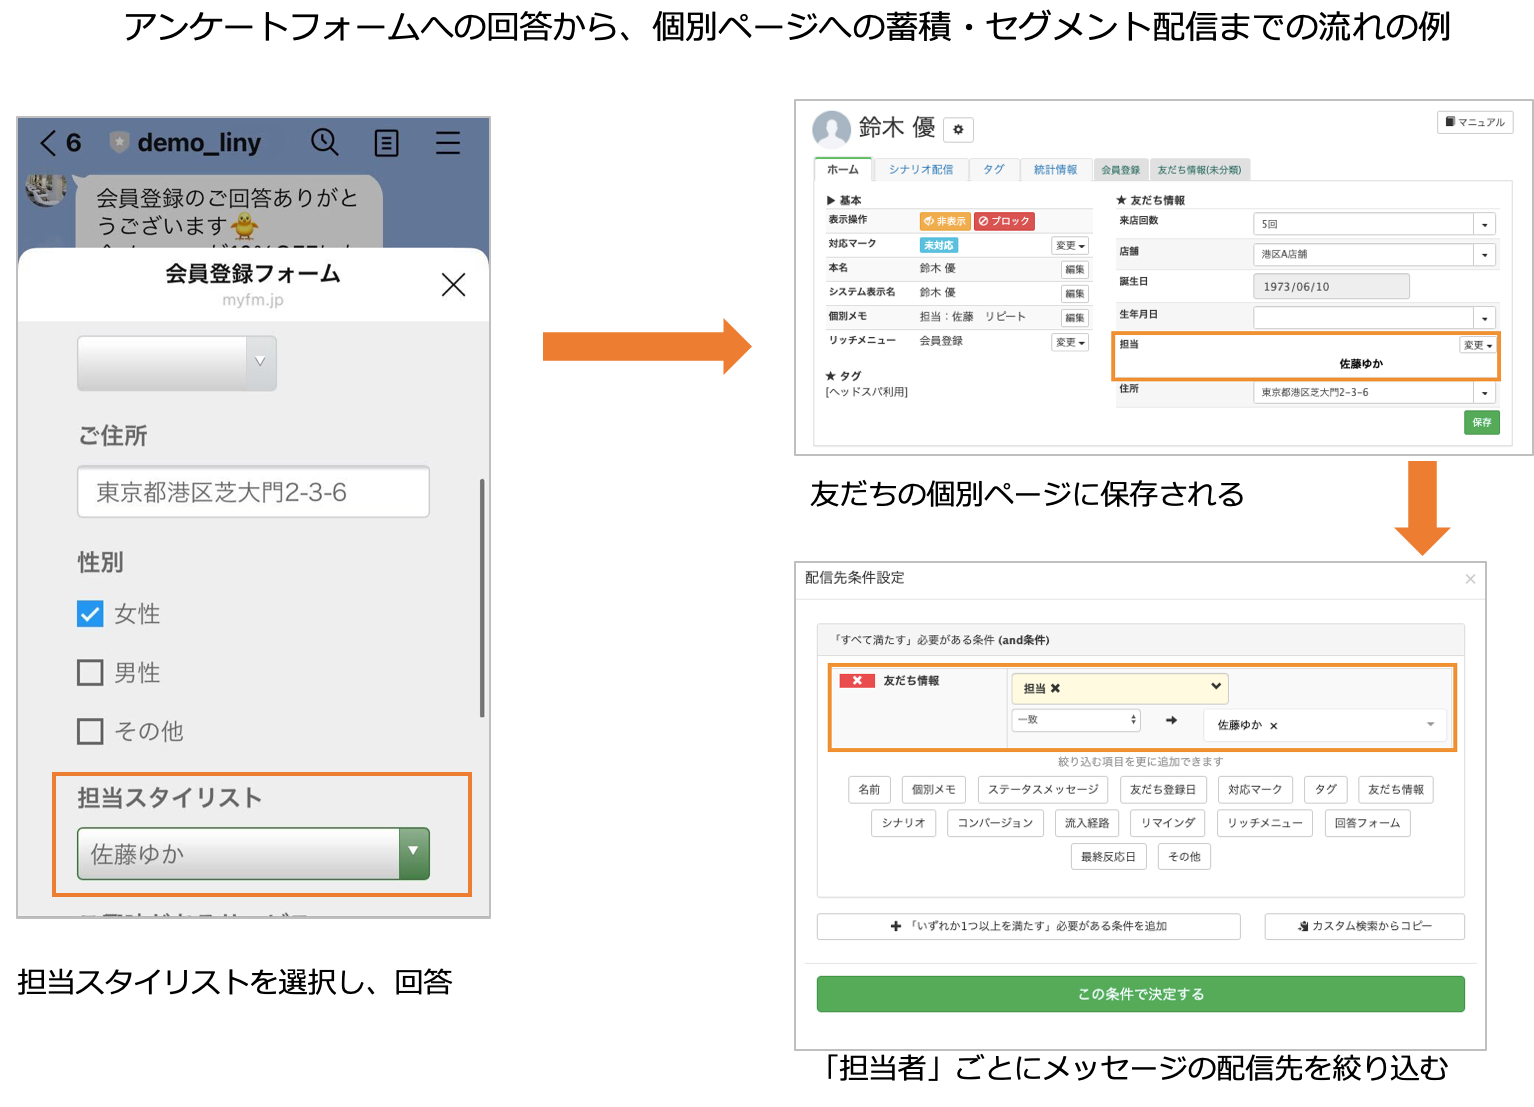Click the ご住所 address input field
Screen dimensions: 1534x1107
[x=253, y=492]
